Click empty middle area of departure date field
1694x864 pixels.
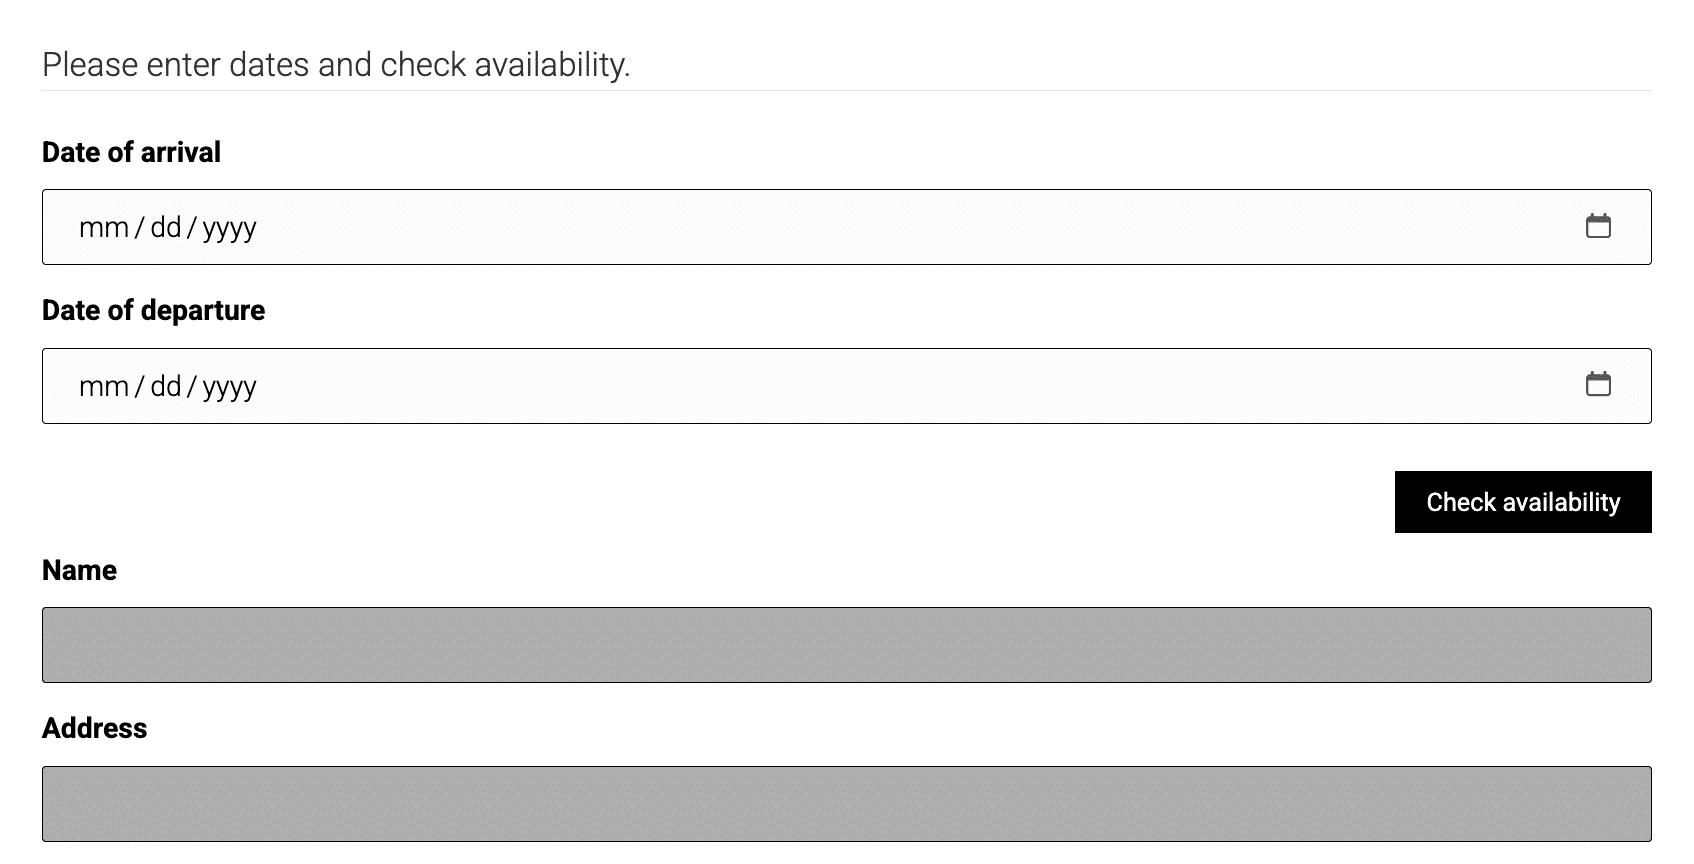(846, 386)
